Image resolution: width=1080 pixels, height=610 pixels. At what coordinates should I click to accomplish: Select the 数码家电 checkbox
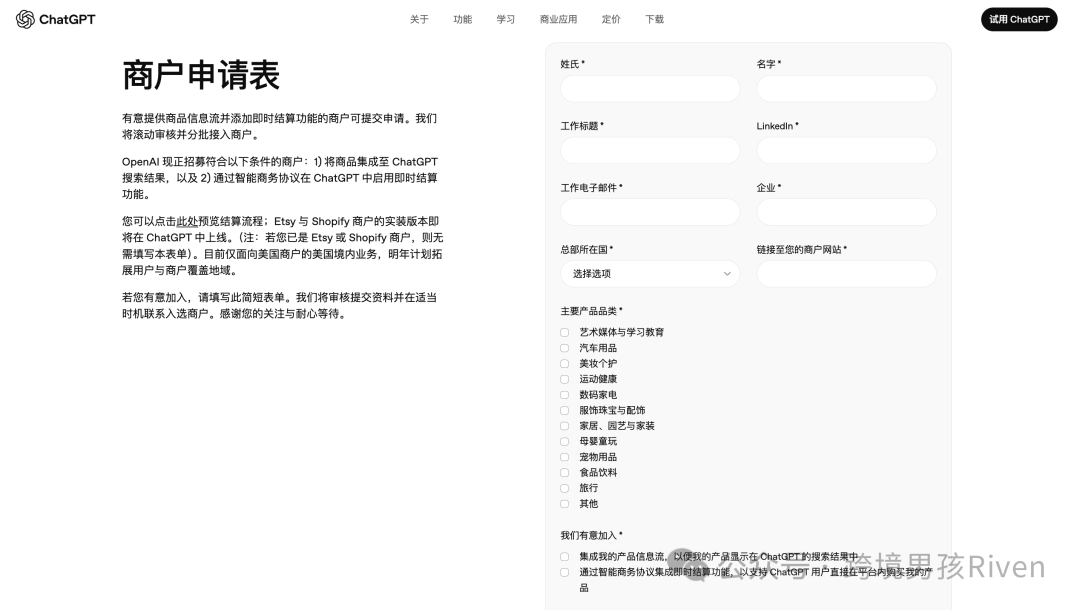(565, 395)
